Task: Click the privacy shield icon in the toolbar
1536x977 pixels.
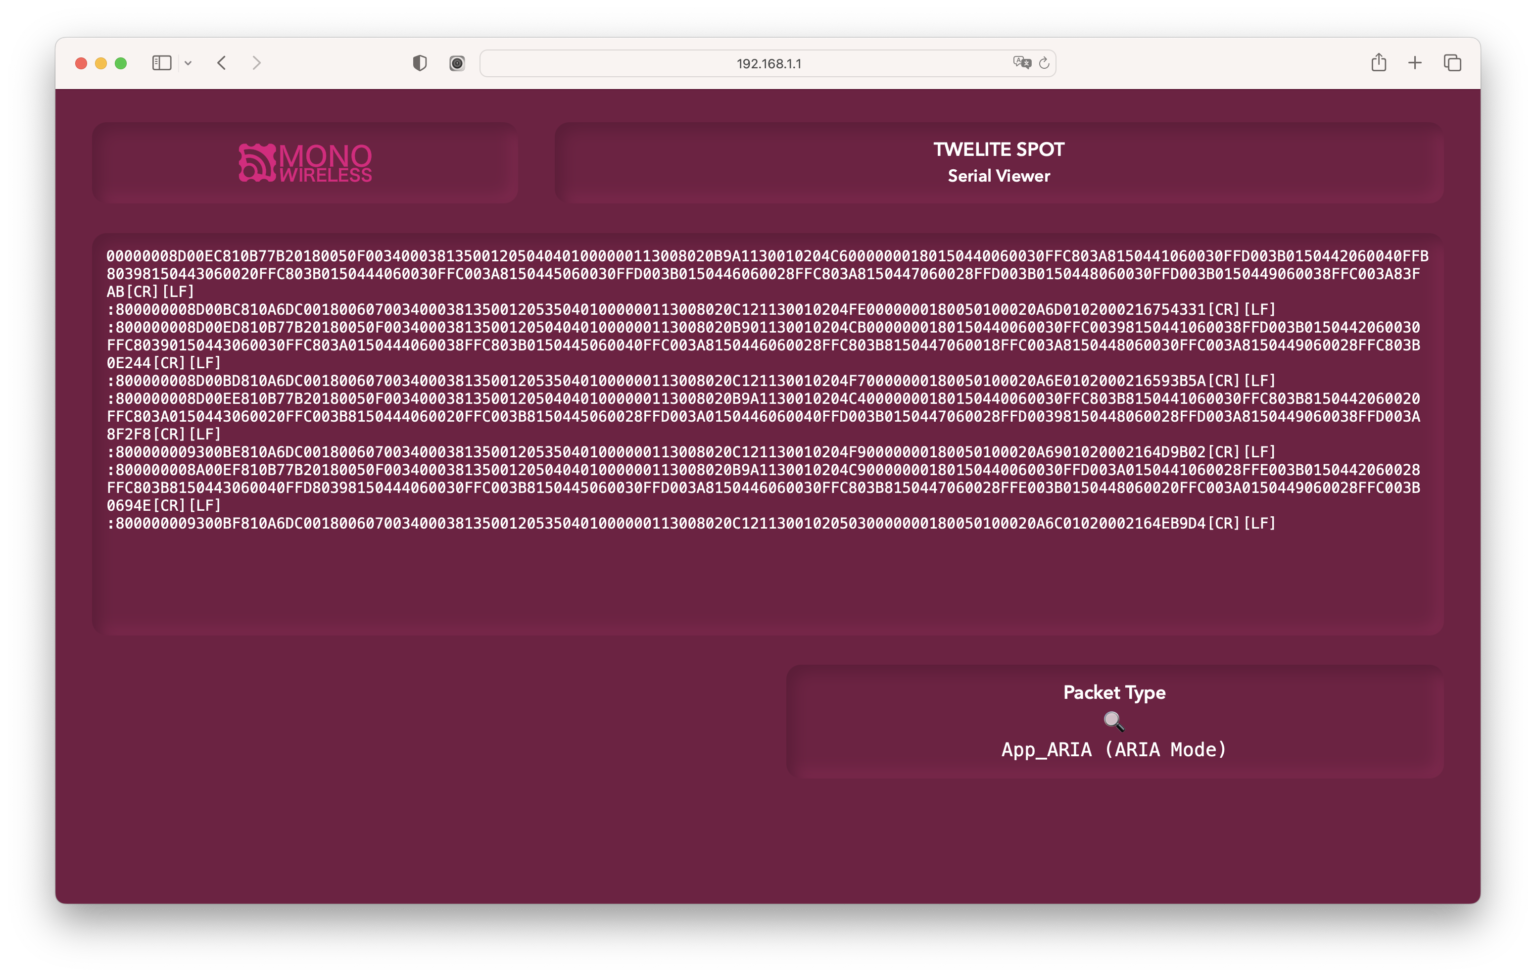Action: (419, 62)
